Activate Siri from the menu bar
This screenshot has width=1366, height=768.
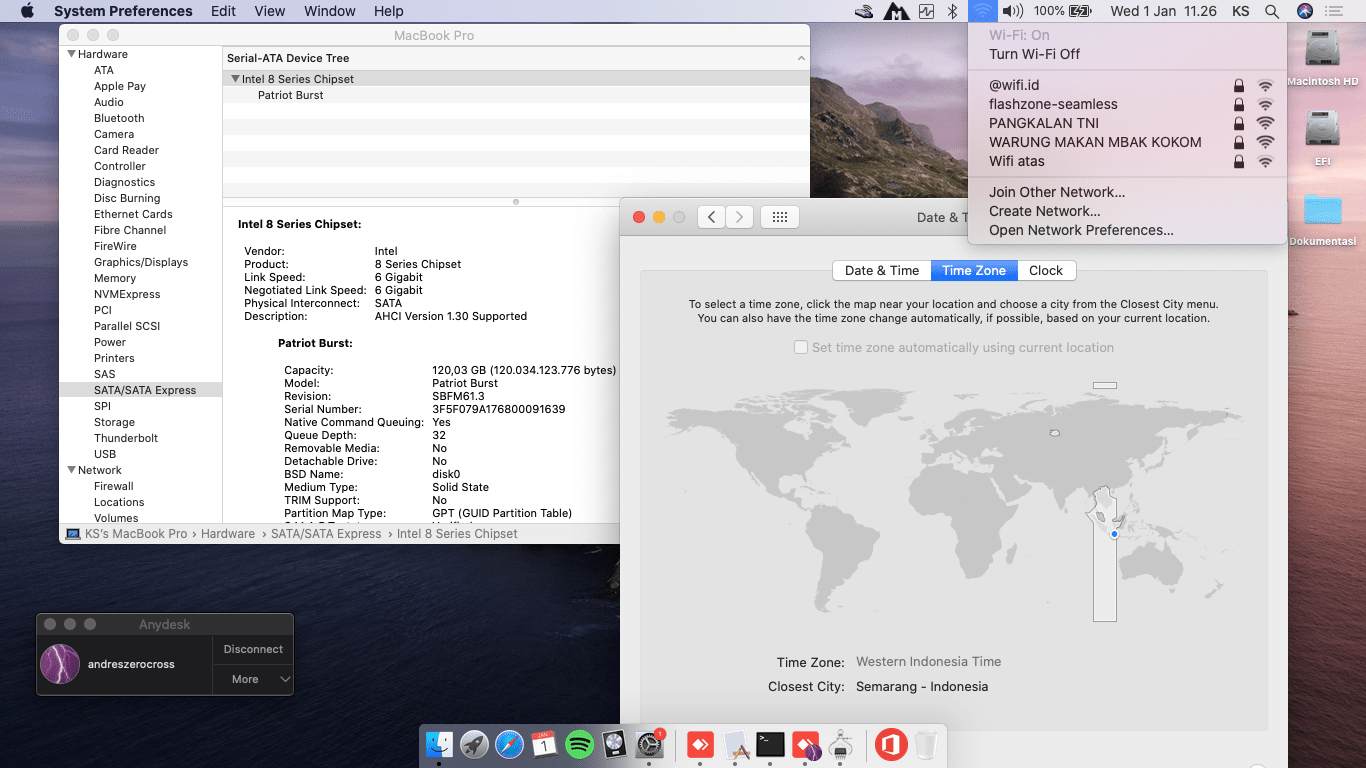click(1305, 11)
